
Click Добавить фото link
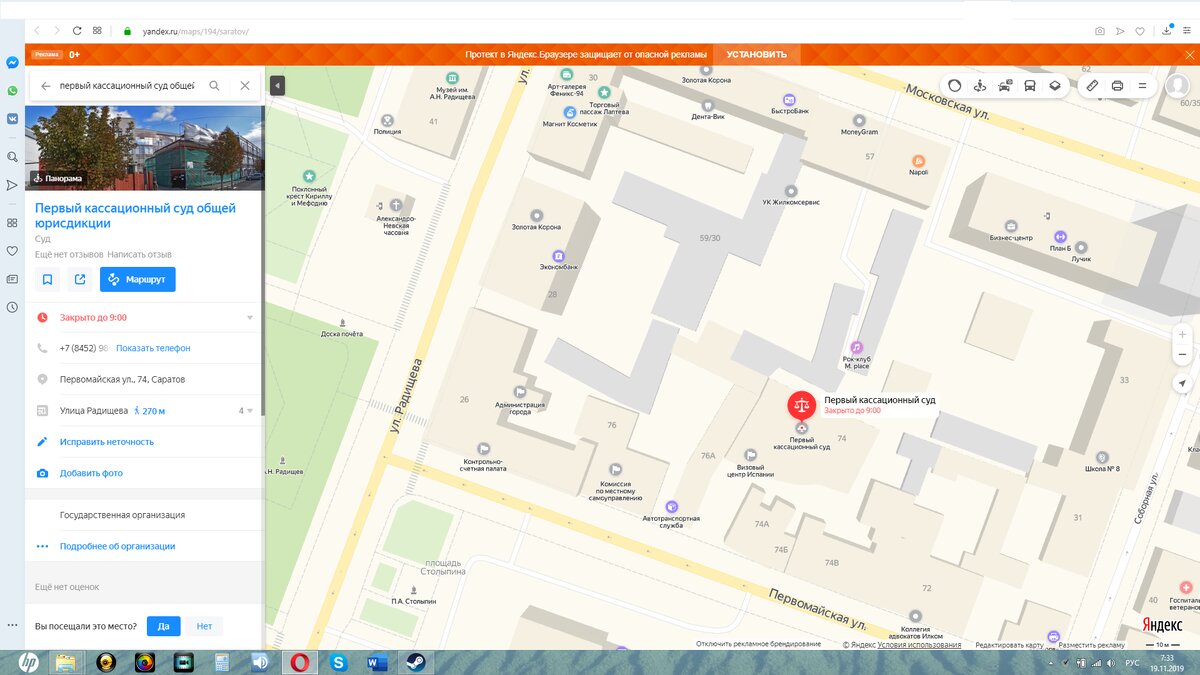(x=91, y=473)
